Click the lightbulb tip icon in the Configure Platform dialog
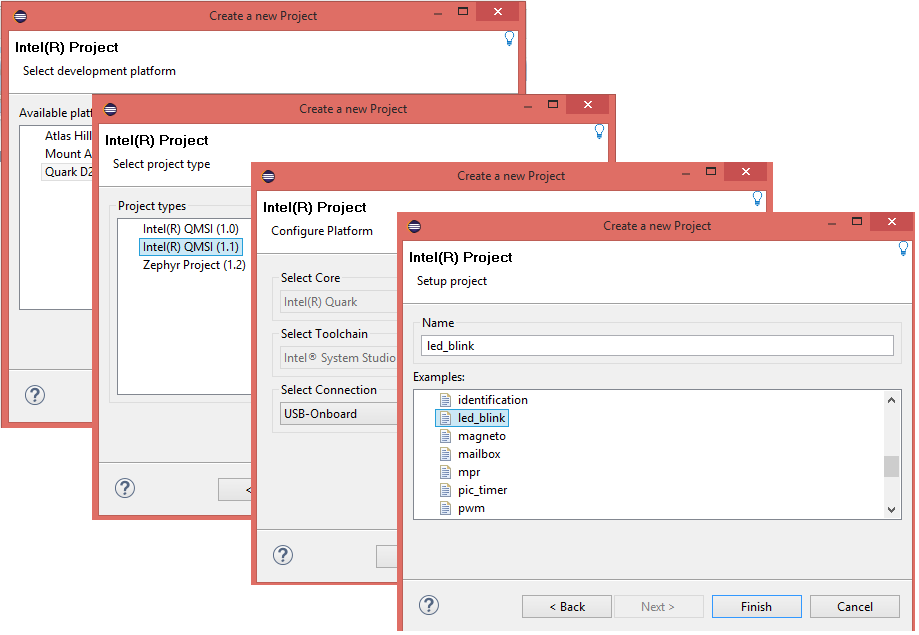The image size is (919, 635). [x=757, y=199]
